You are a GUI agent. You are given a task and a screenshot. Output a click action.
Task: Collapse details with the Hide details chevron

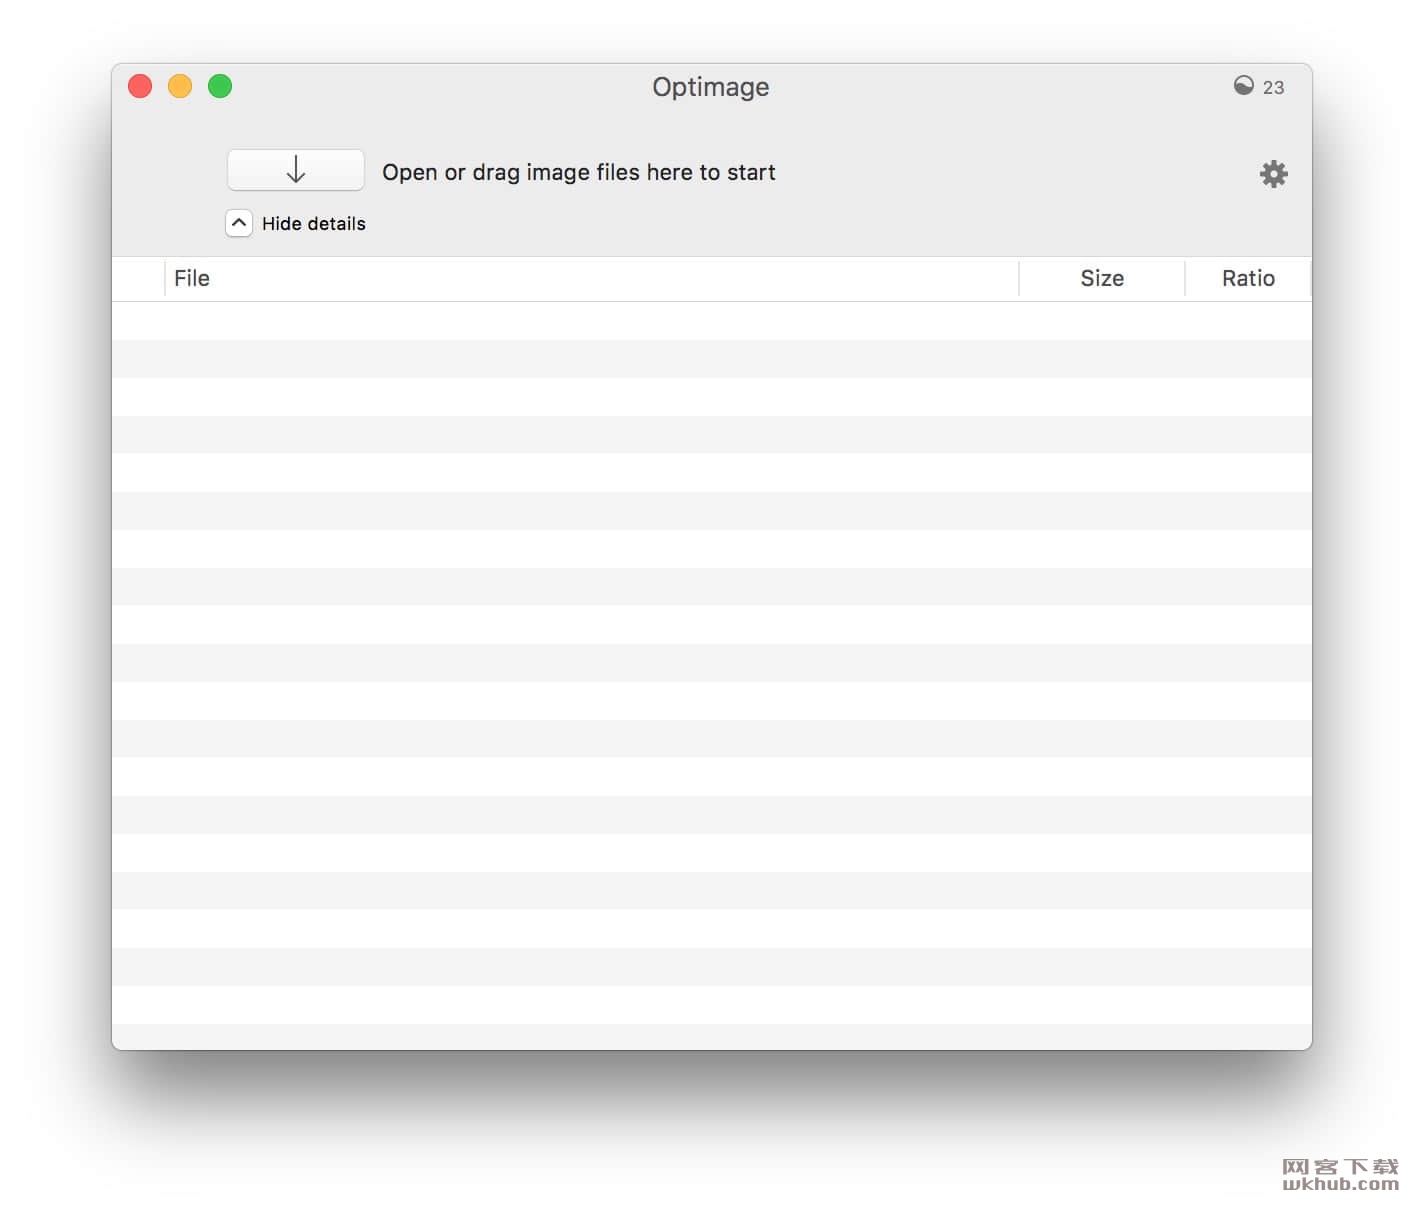238,223
